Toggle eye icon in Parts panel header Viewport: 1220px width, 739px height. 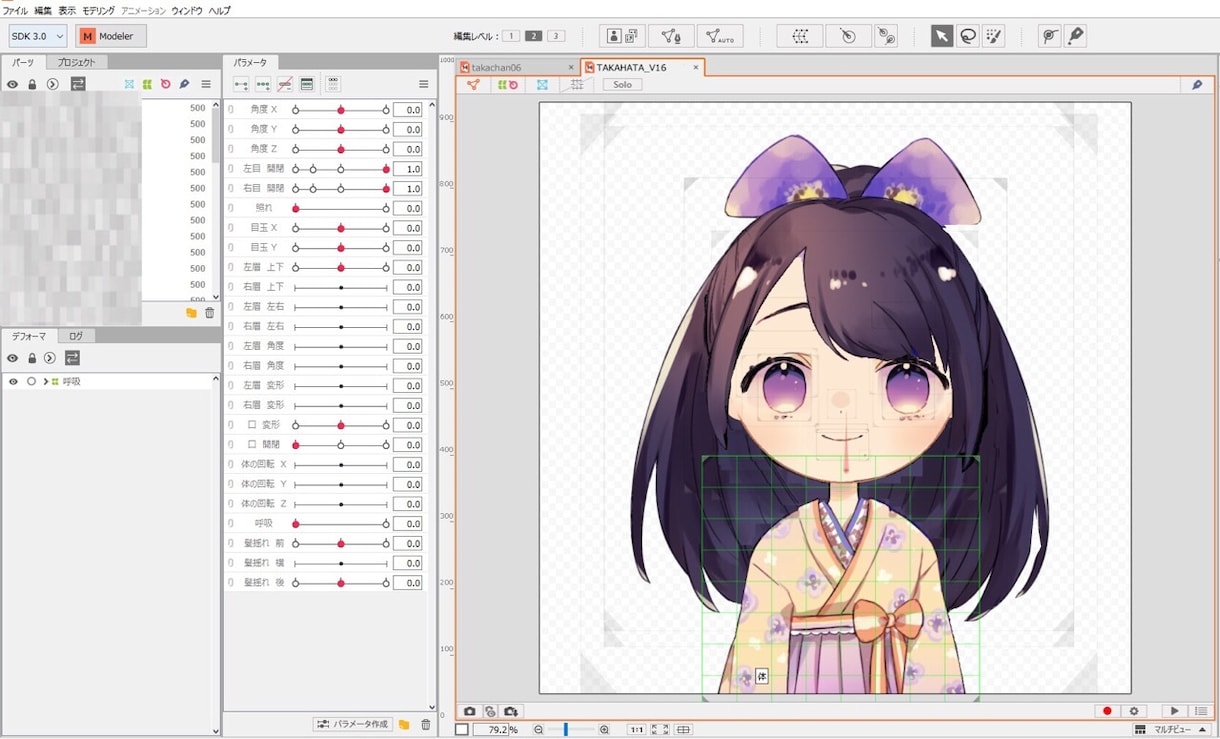[x=13, y=85]
